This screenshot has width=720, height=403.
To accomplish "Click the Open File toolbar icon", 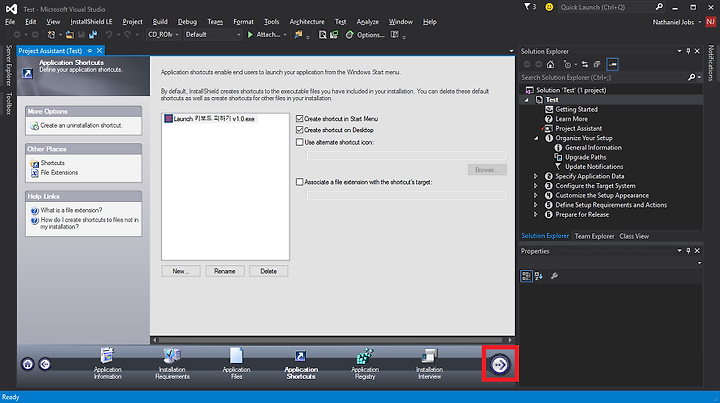I will point(70,34).
